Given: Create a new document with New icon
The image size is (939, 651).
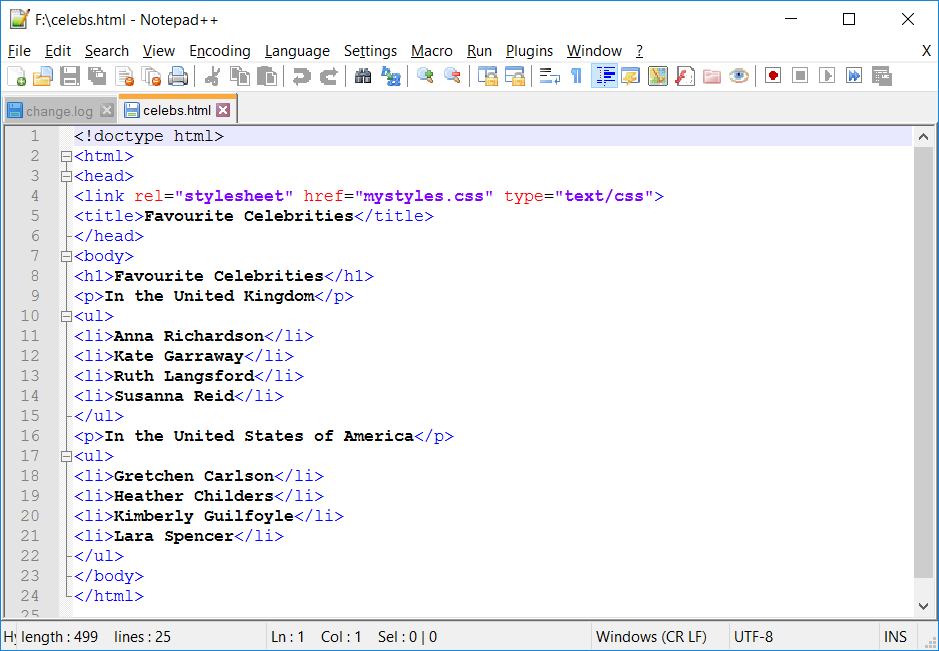Looking at the screenshot, I should (17, 77).
